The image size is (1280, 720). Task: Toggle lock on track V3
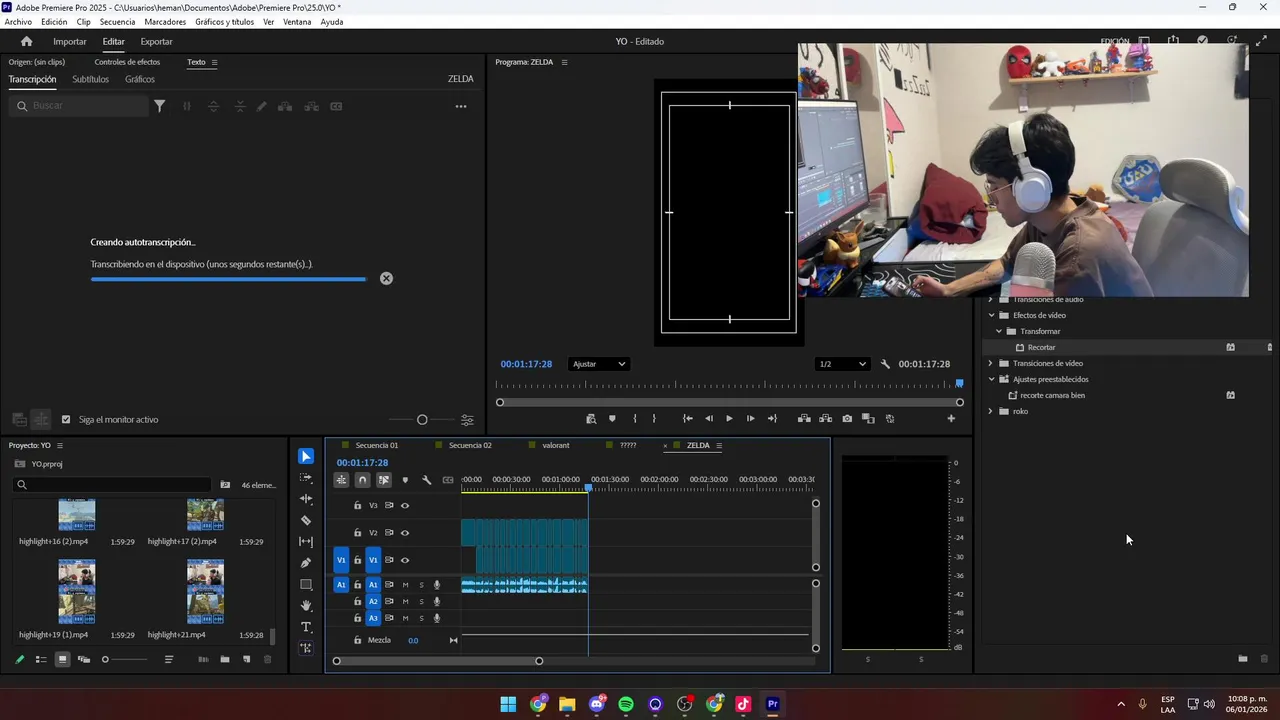tap(358, 506)
